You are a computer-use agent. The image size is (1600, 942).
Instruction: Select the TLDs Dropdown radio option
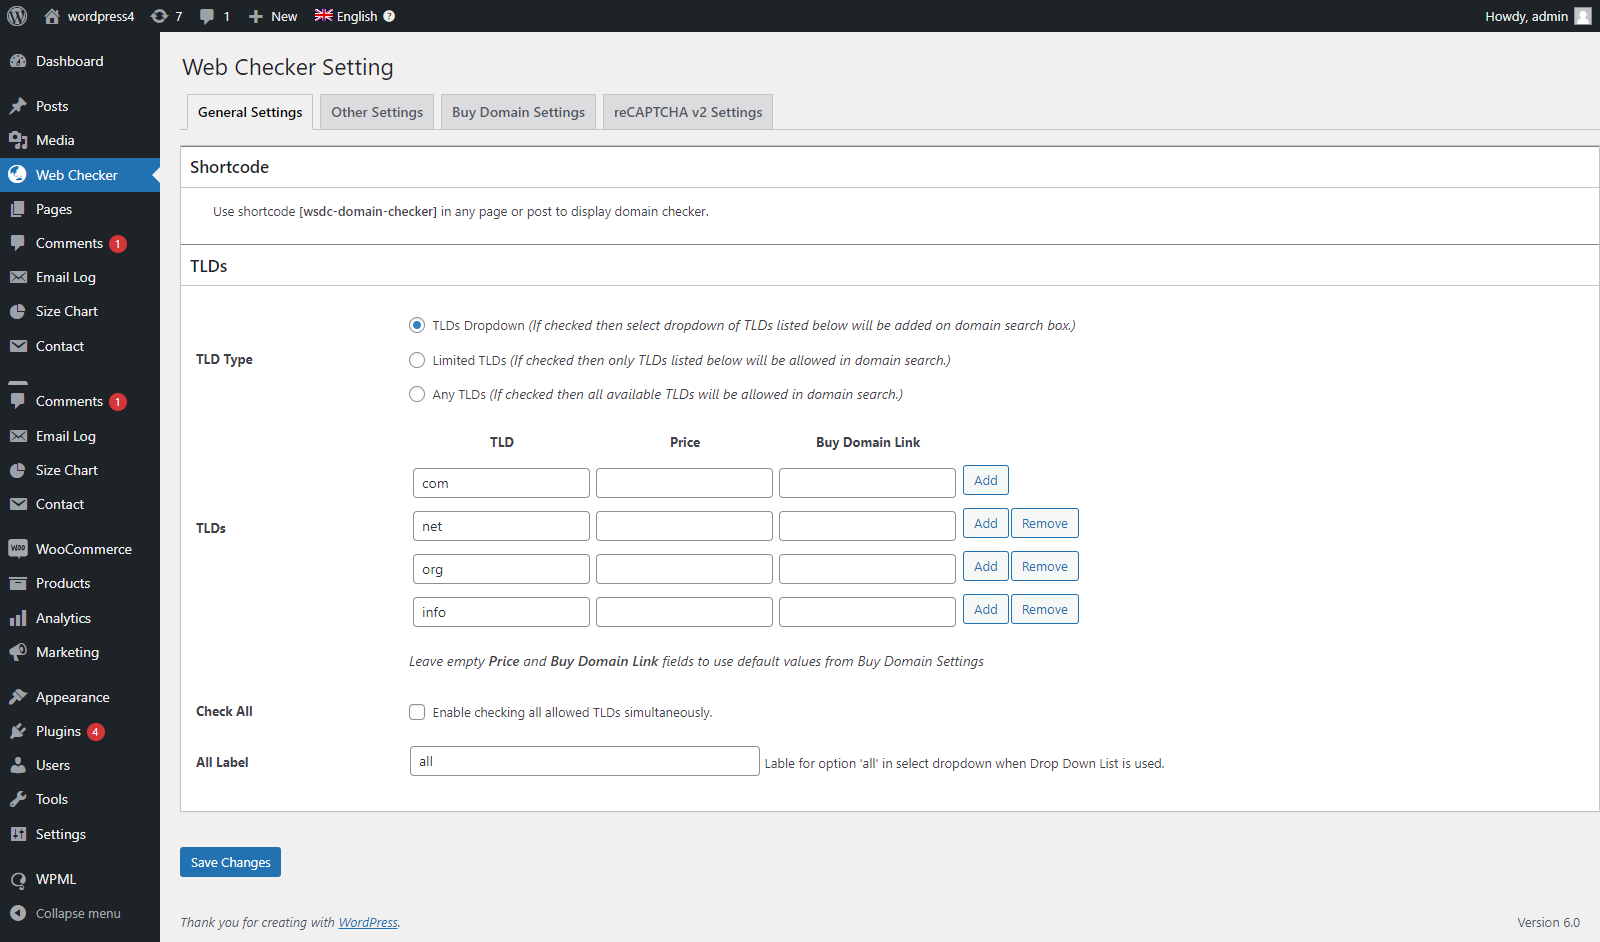pyautogui.click(x=417, y=325)
